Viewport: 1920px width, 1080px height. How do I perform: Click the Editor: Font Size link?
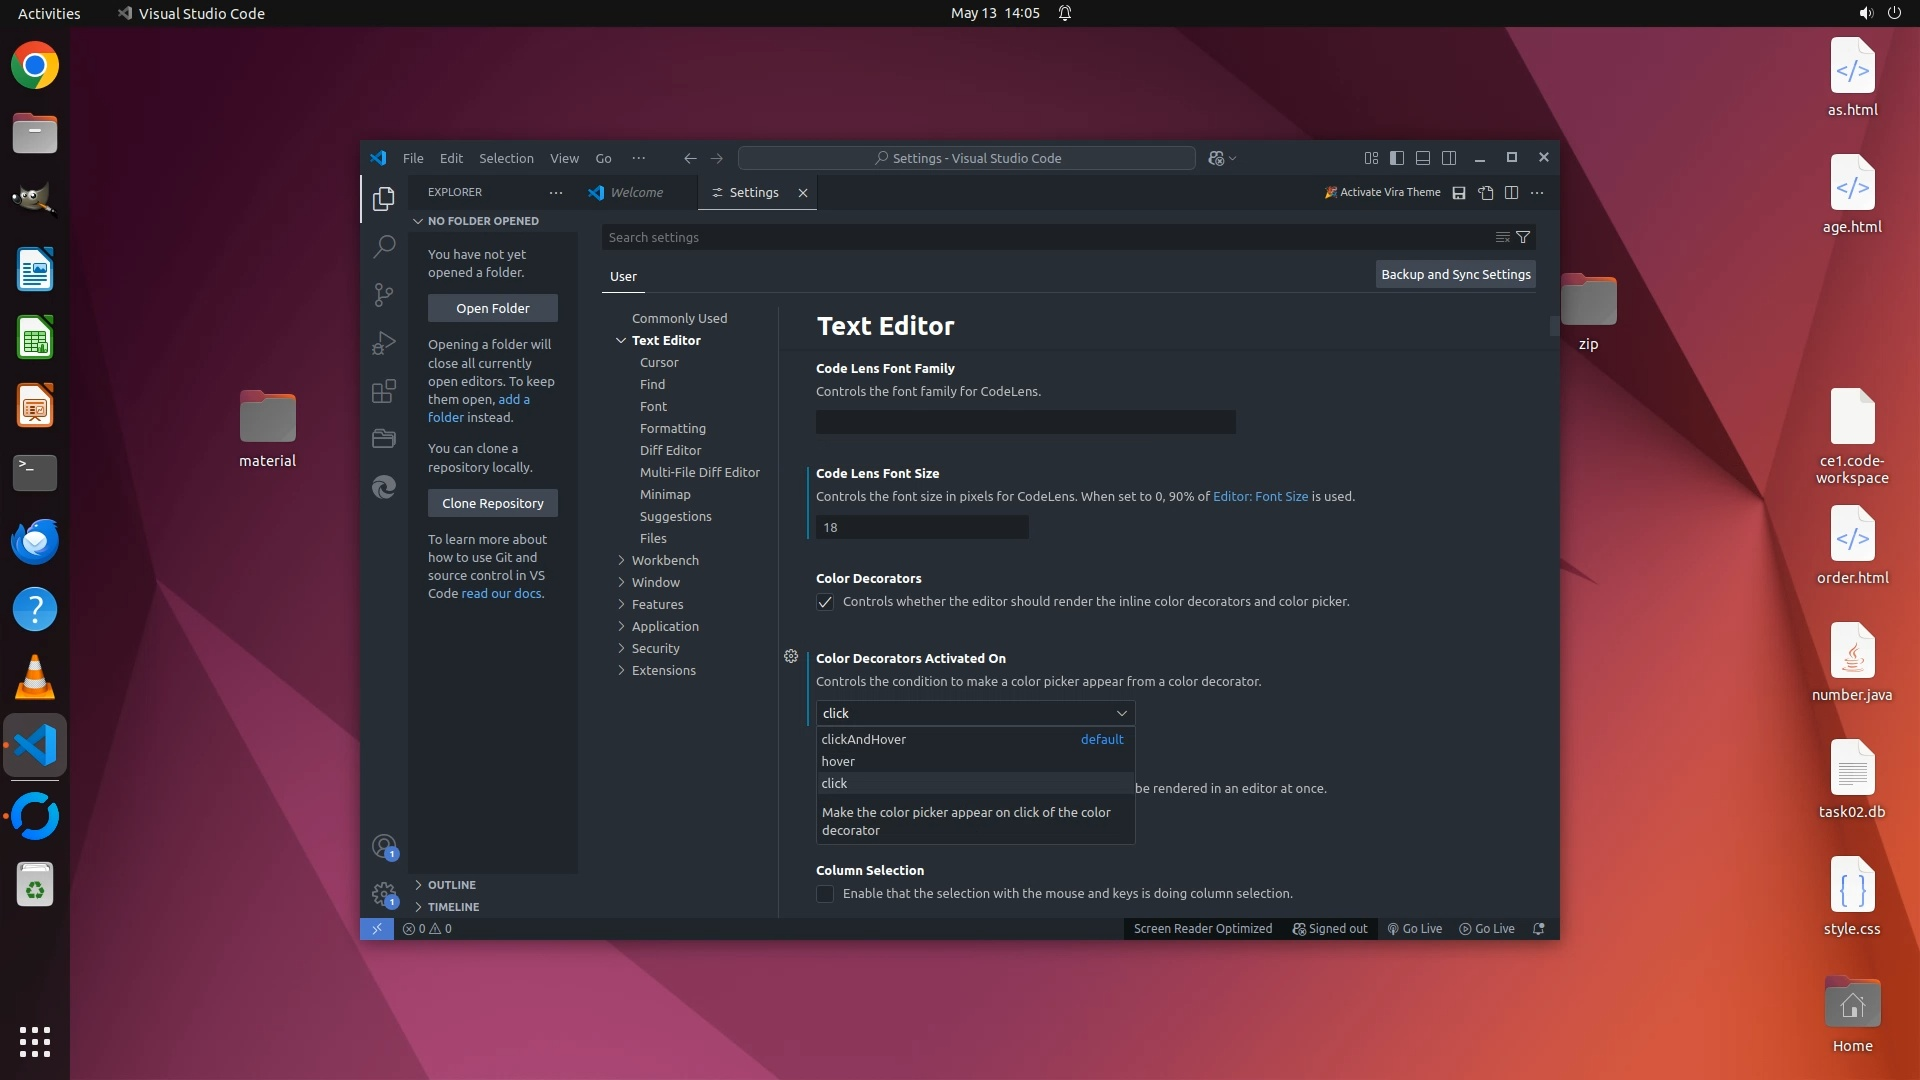click(x=1260, y=496)
